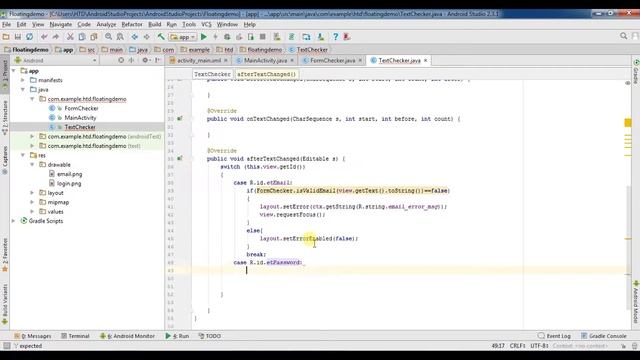Viewport: 640px width, 360px height.
Task: Collapse the java folder
Action: click(23, 89)
